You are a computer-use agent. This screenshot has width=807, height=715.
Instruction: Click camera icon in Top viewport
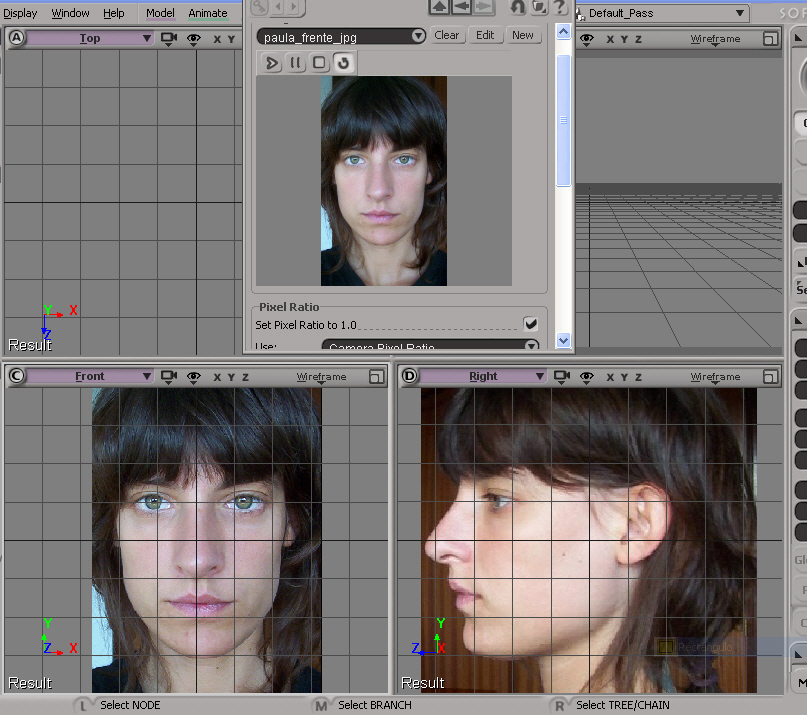click(169, 39)
